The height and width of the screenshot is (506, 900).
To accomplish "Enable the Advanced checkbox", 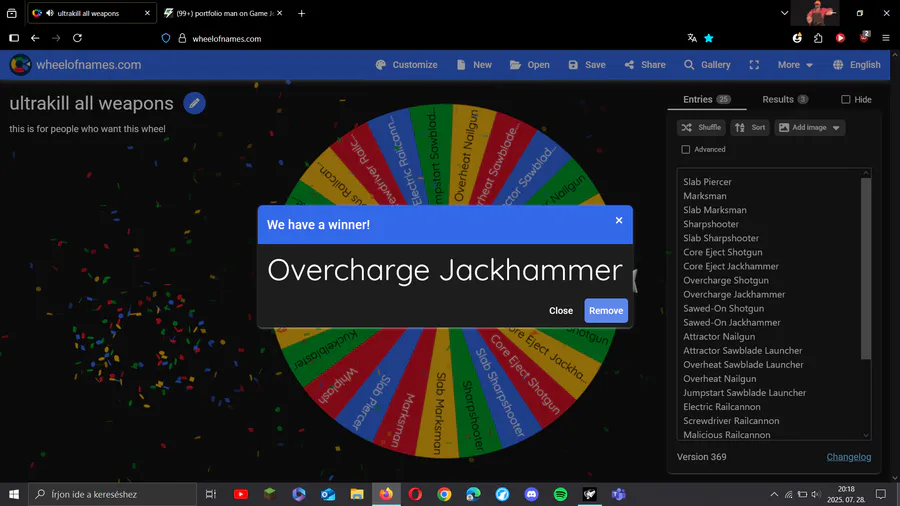I will pyautogui.click(x=685, y=149).
